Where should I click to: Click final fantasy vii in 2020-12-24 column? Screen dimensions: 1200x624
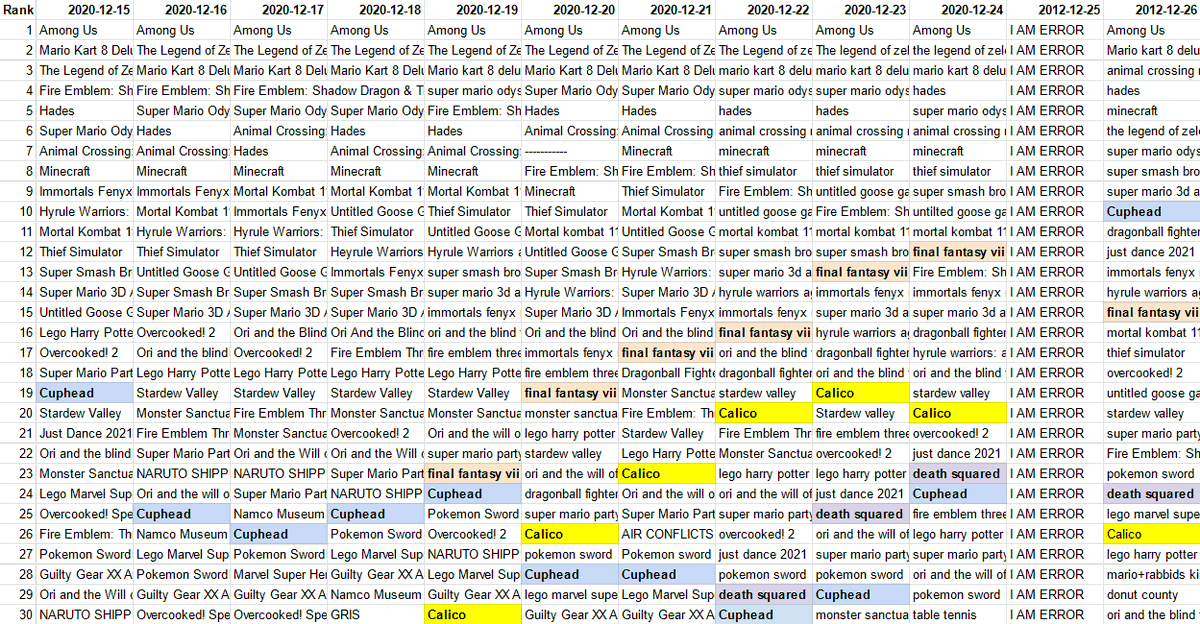(958, 252)
